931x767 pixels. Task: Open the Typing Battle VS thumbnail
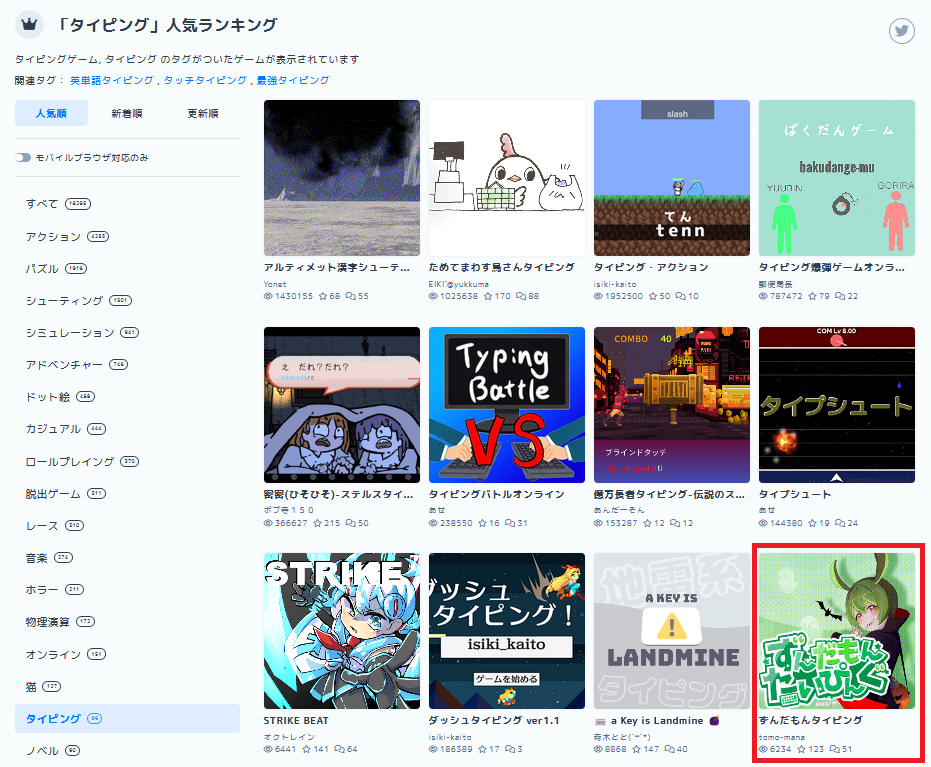[x=506, y=405]
